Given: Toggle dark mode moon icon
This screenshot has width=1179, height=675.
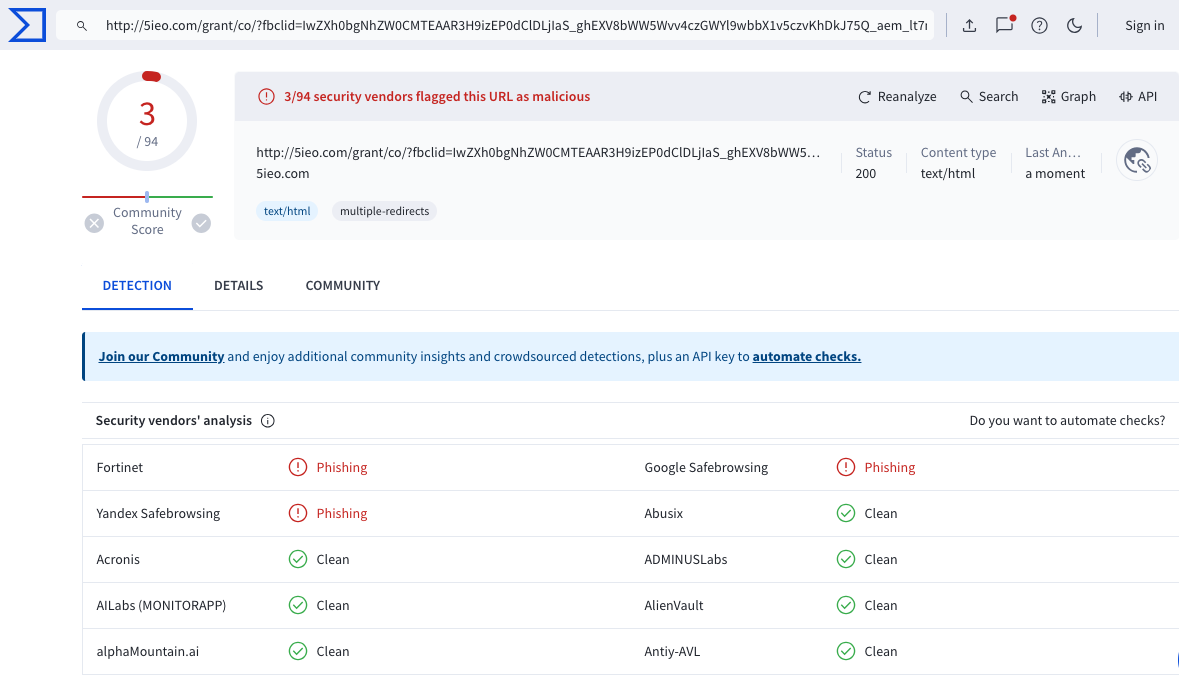Looking at the screenshot, I should point(1074,26).
